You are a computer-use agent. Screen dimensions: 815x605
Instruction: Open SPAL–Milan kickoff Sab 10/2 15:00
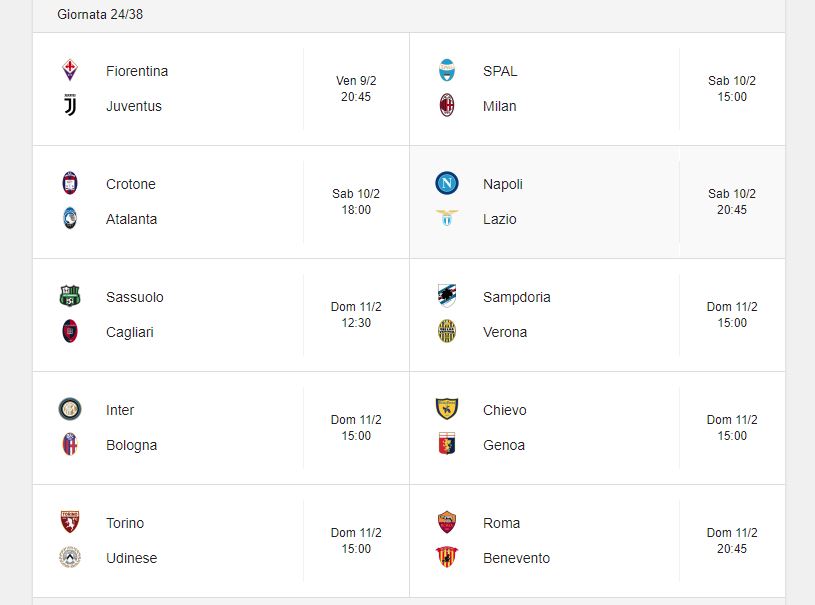(x=732, y=88)
